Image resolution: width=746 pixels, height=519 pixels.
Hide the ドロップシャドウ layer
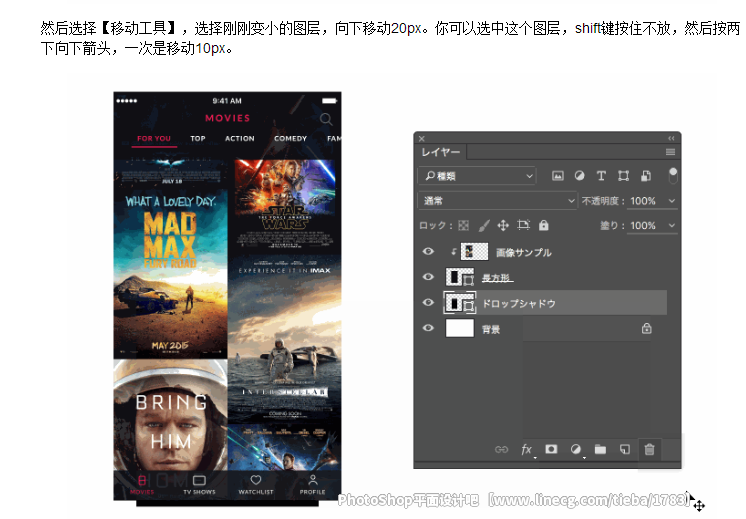[428, 302]
